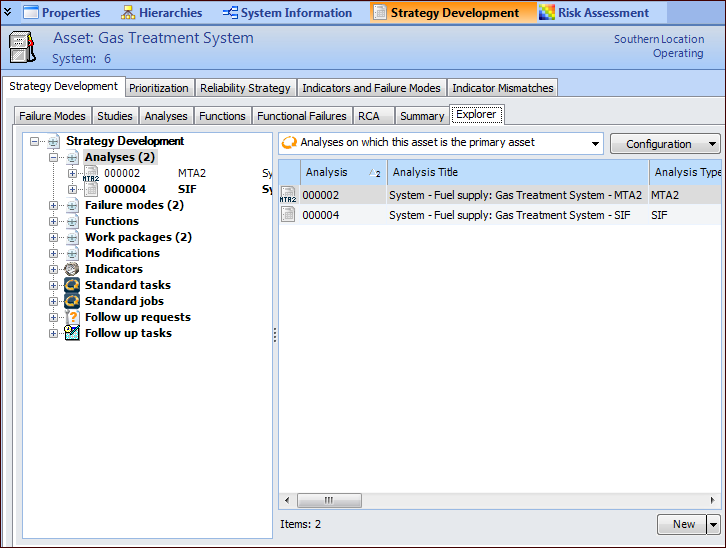Click the Follow up requests question icon
Viewport: 726px width, 548px height.
pyautogui.click(x=72, y=317)
